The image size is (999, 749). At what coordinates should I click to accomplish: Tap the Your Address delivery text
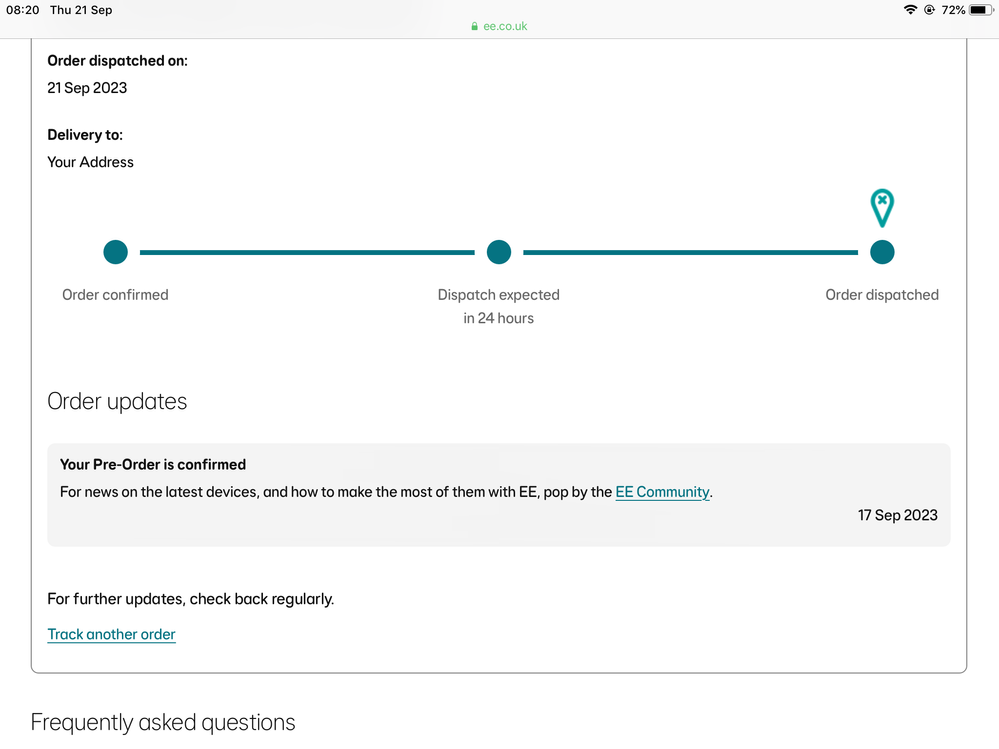point(90,162)
